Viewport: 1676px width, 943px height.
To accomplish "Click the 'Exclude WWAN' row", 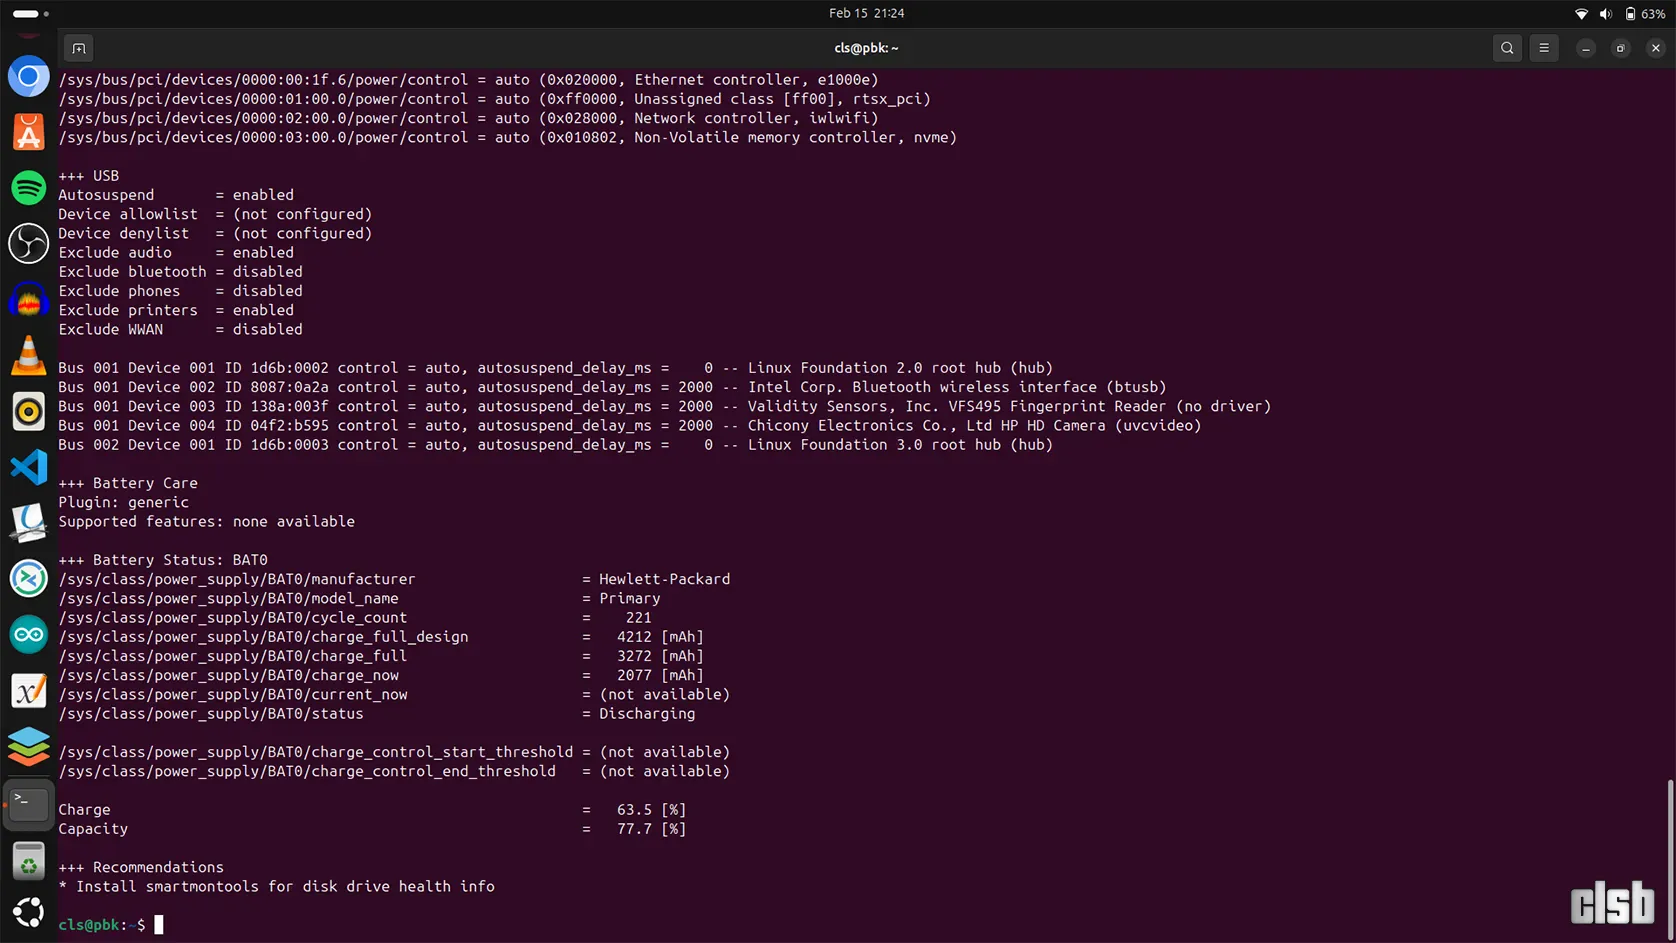I will pyautogui.click(x=180, y=329).
